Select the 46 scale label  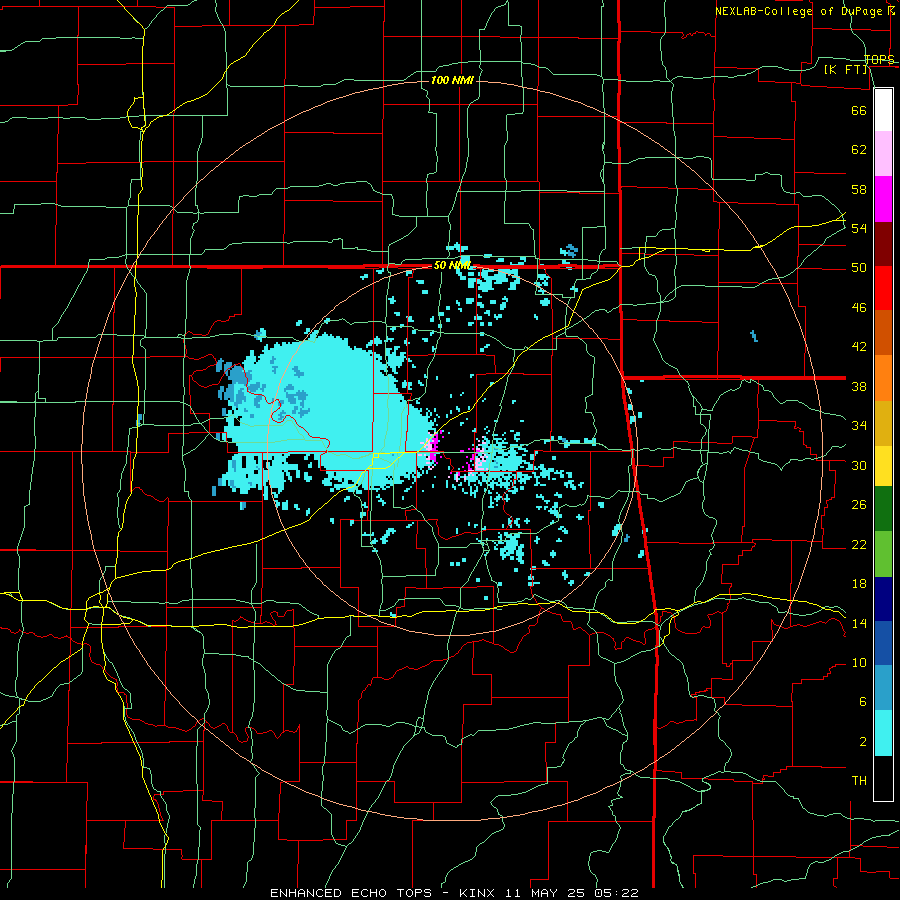pos(859,308)
